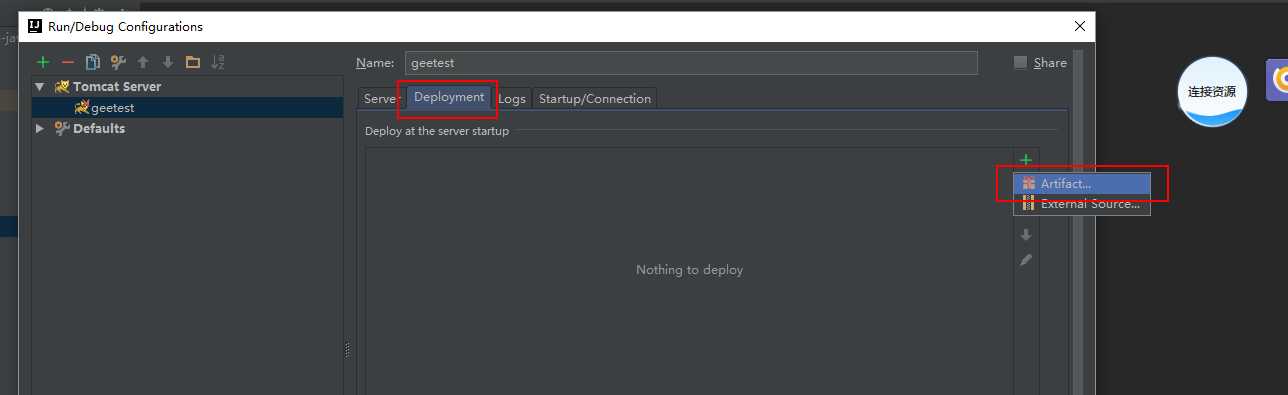Click the Name field containing geetest

[691, 63]
